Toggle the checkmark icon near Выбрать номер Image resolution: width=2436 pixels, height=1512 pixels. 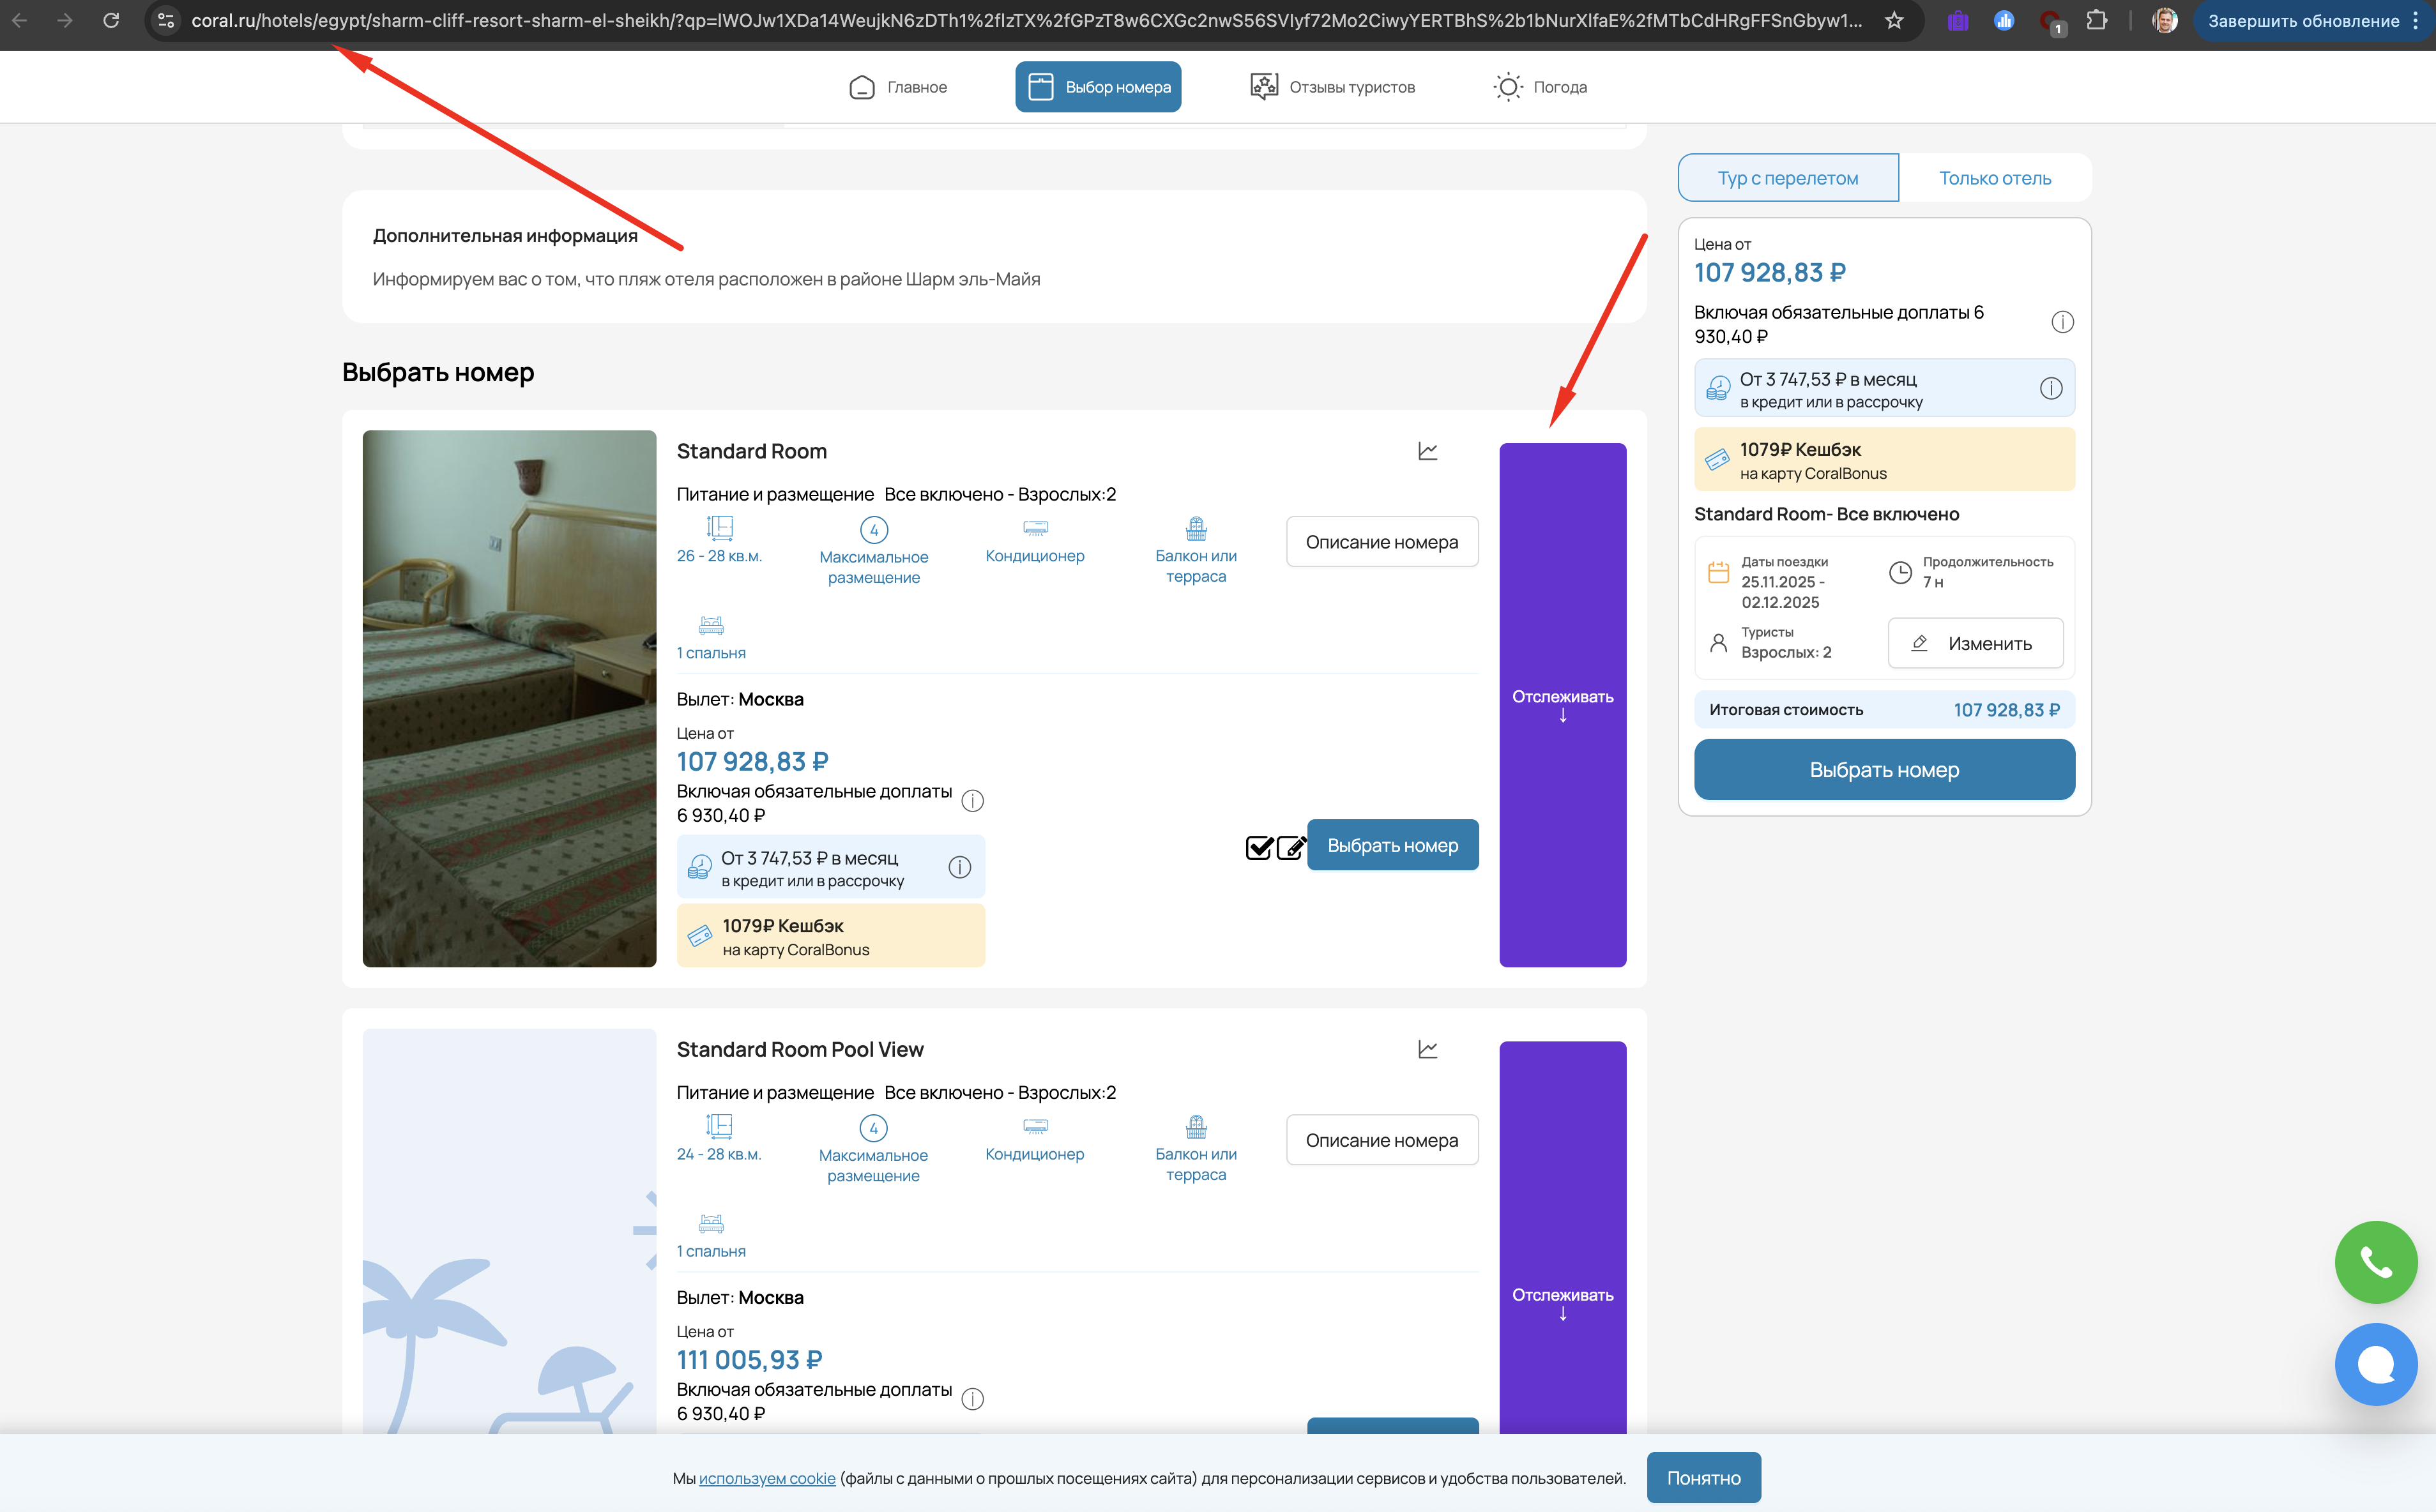click(x=1259, y=847)
